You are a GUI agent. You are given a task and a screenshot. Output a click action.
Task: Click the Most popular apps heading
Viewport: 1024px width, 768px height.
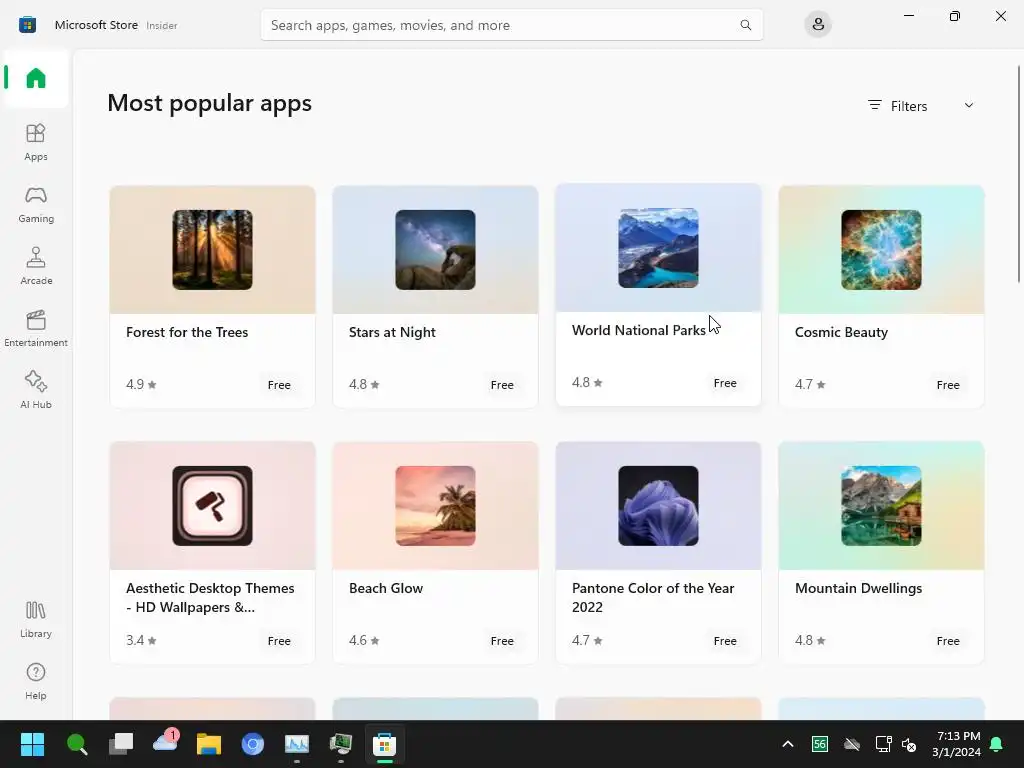(x=210, y=103)
